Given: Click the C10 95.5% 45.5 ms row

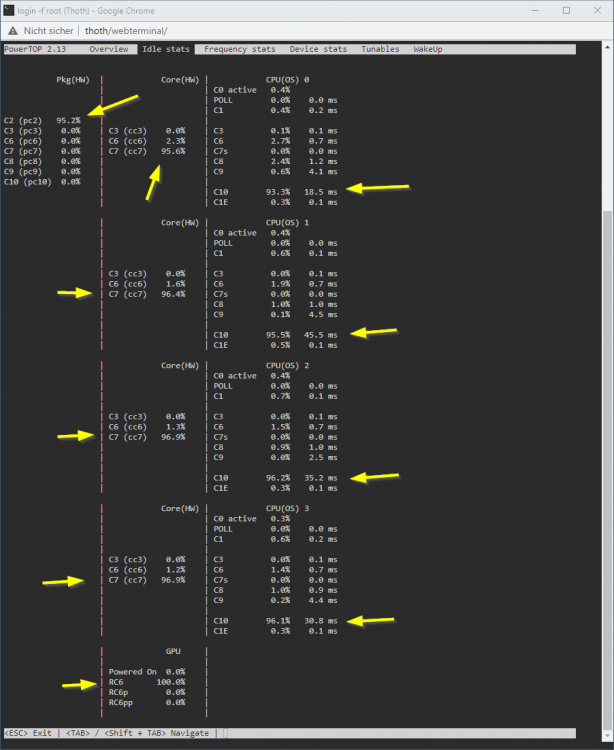Looking at the screenshot, I should click(x=275, y=335).
